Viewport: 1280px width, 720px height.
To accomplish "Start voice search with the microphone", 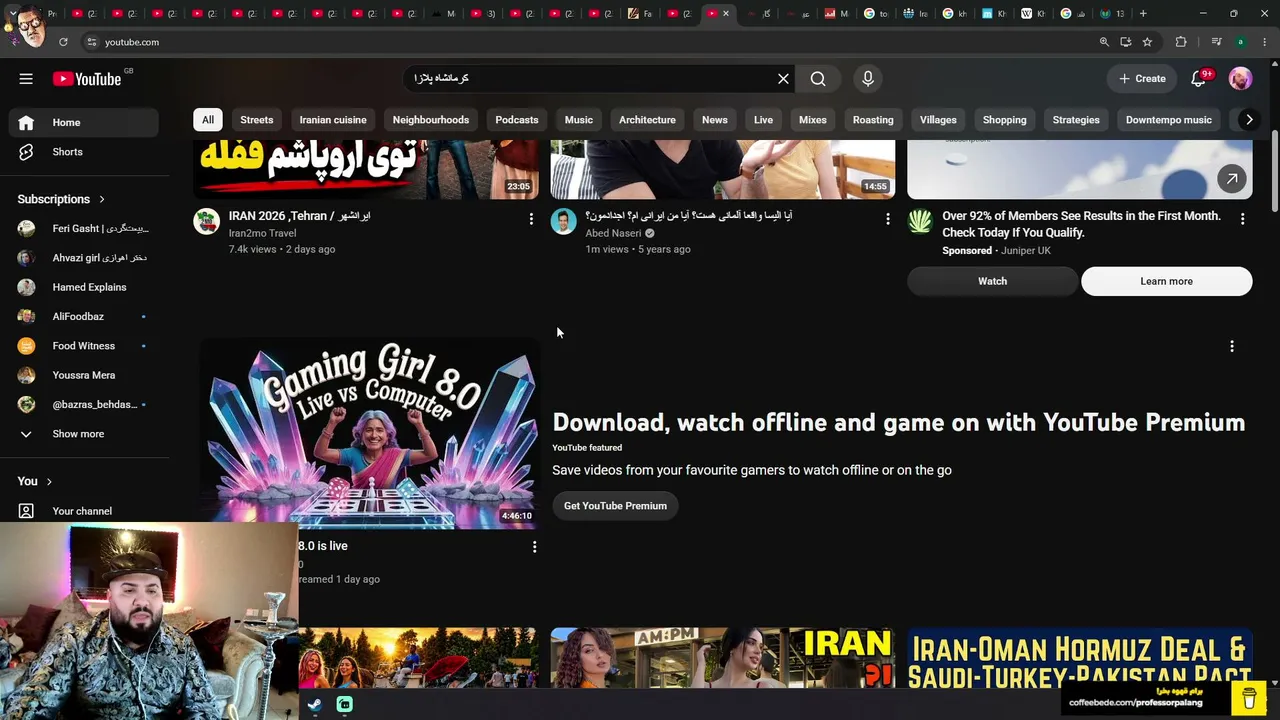I will coord(867,79).
